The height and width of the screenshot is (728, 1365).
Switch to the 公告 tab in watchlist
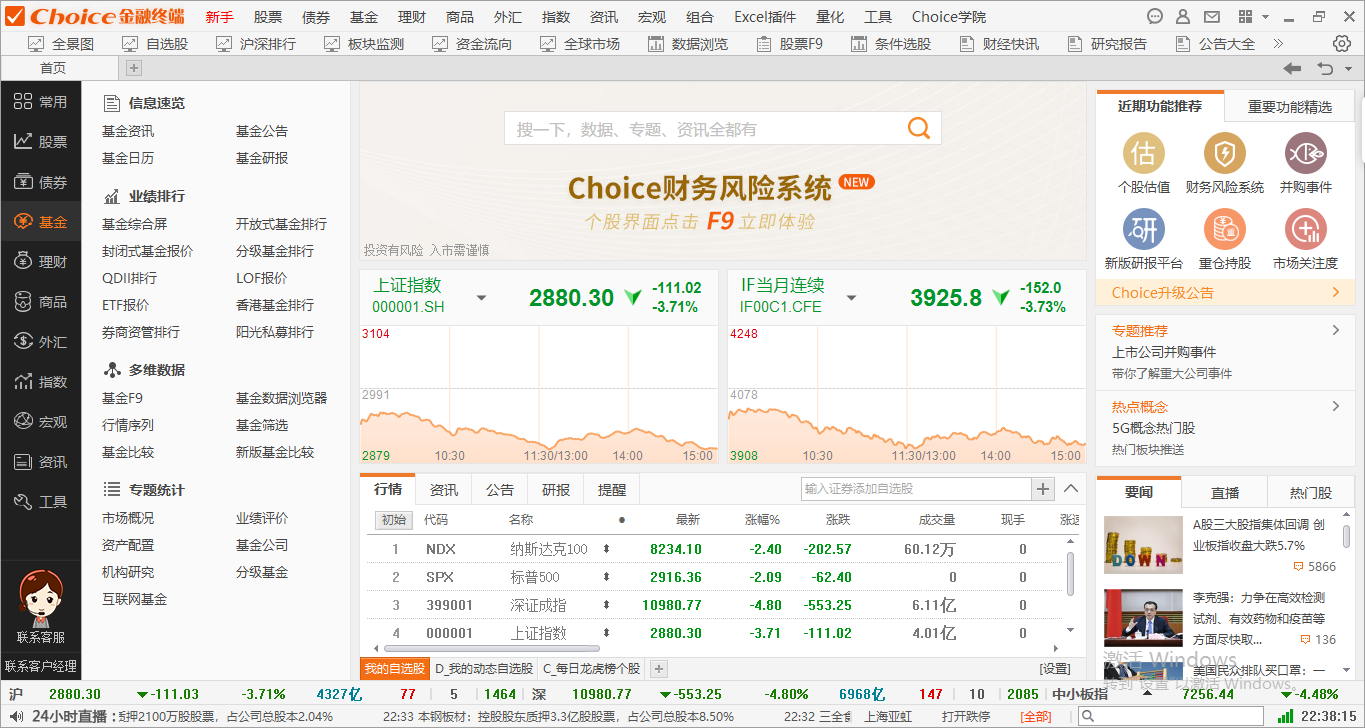(x=500, y=490)
